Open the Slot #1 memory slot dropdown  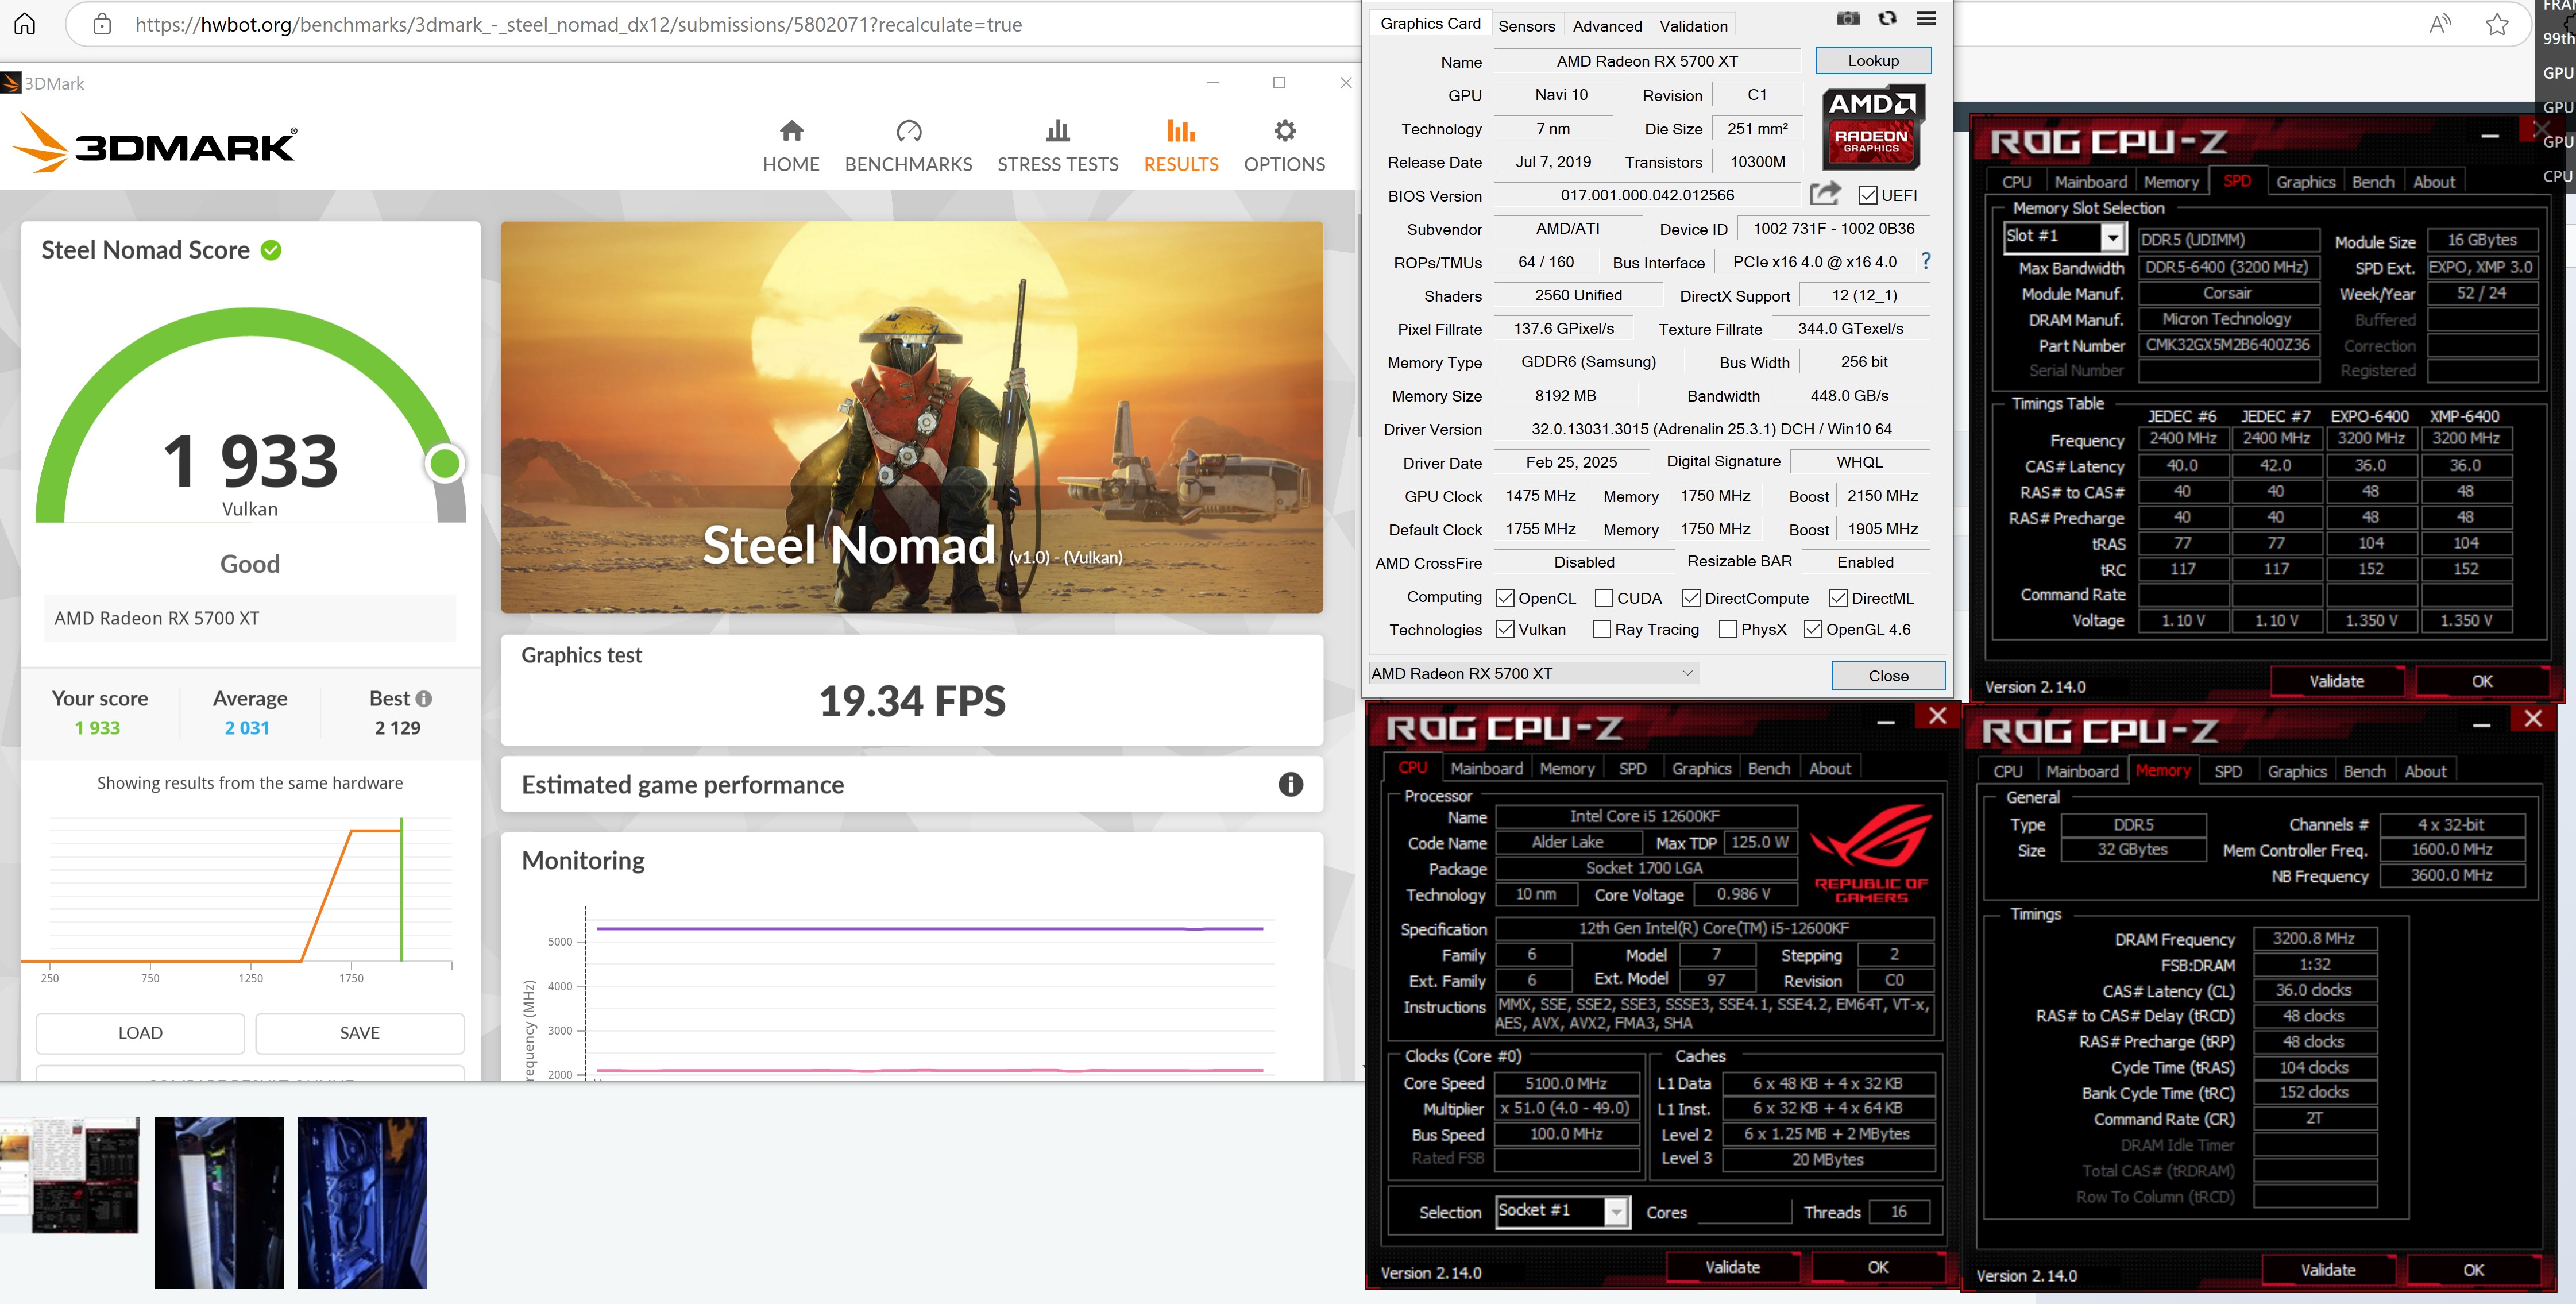(x=2064, y=237)
